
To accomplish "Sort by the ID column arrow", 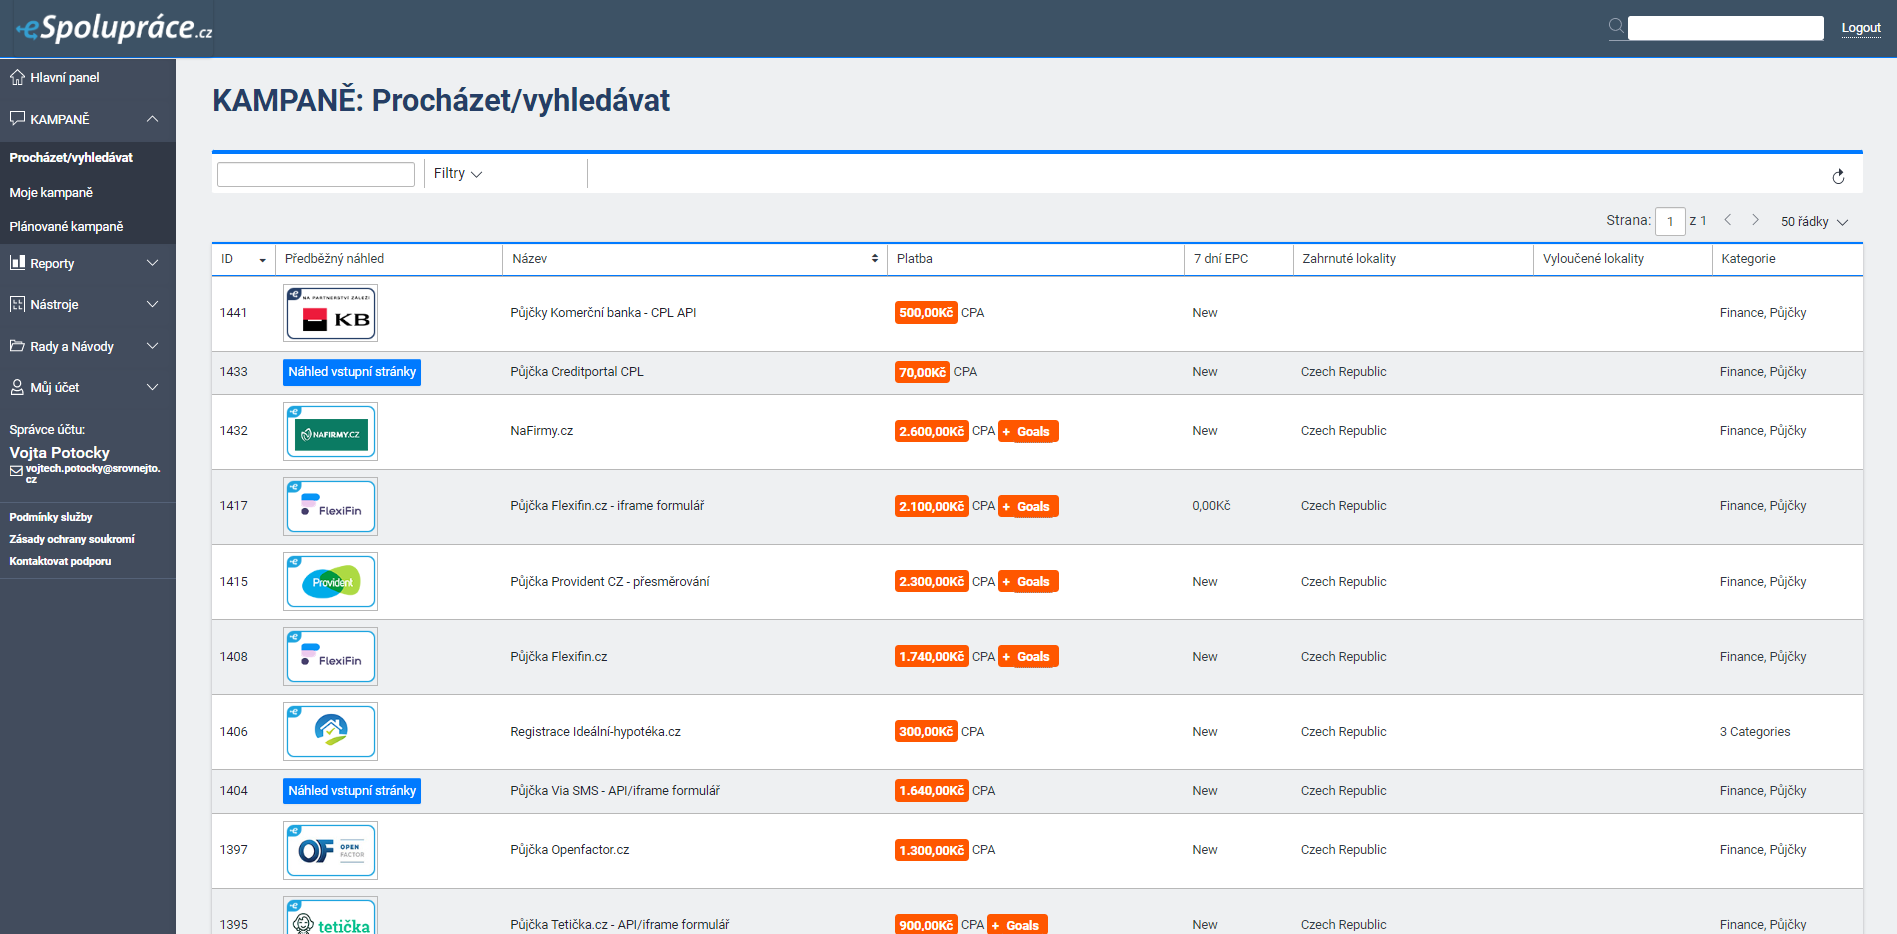I will [x=263, y=260].
